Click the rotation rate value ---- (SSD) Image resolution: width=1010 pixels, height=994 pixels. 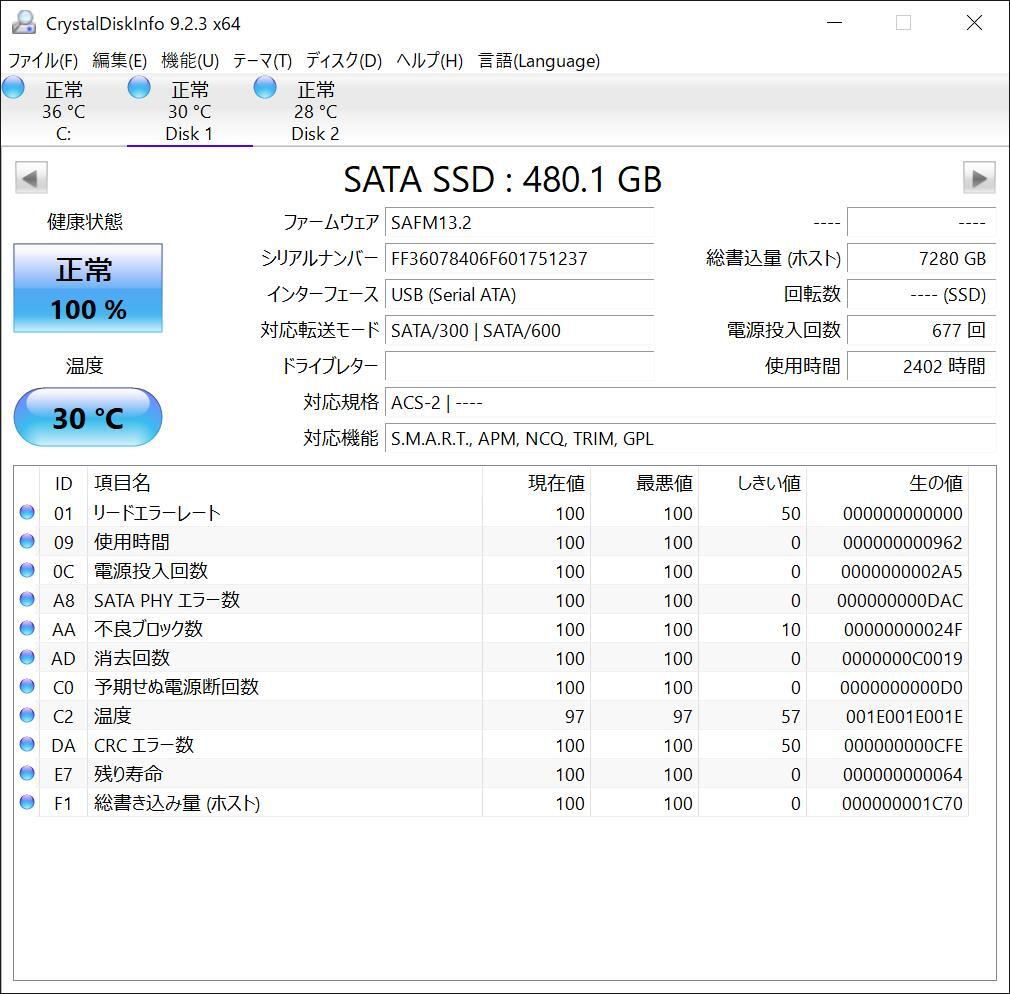[x=922, y=295]
